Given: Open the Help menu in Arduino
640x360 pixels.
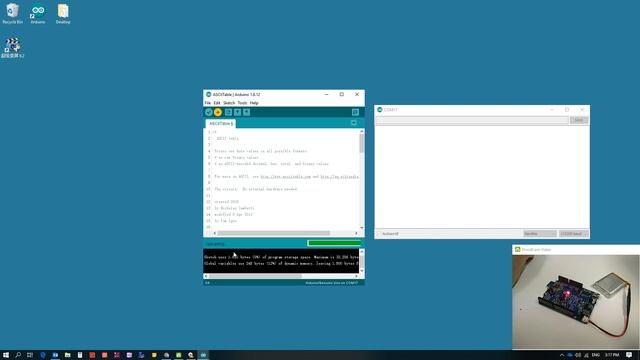Looking at the screenshot, I should (254, 103).
